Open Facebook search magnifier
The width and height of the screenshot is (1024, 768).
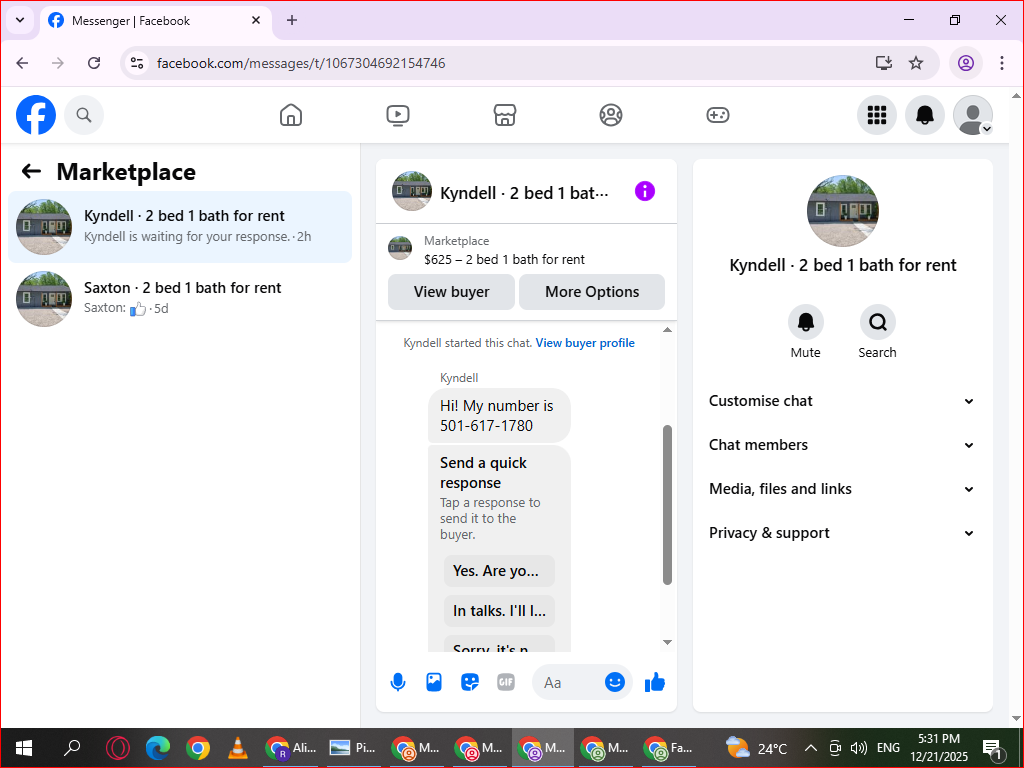[x=84, y=115]
